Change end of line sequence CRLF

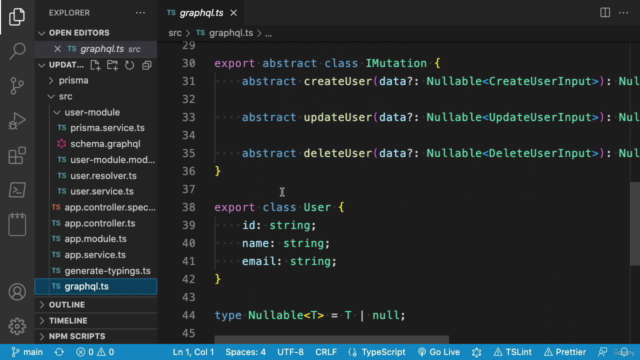(326, 352)
